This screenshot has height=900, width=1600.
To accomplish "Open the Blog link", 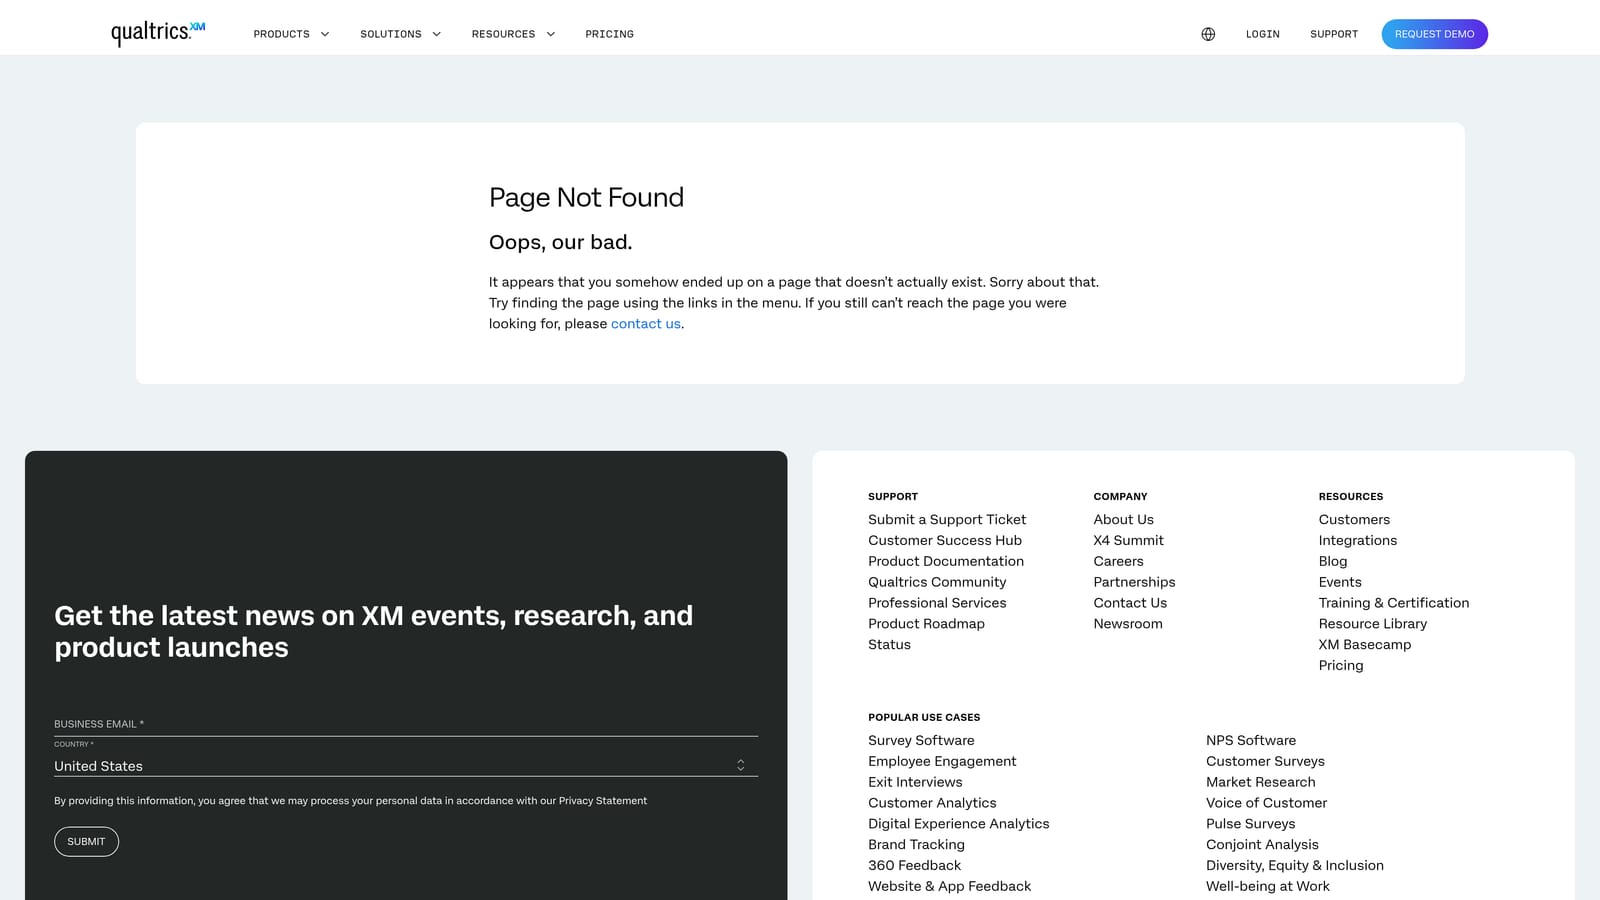I will pyautogui.click(x=1332, y=562).
